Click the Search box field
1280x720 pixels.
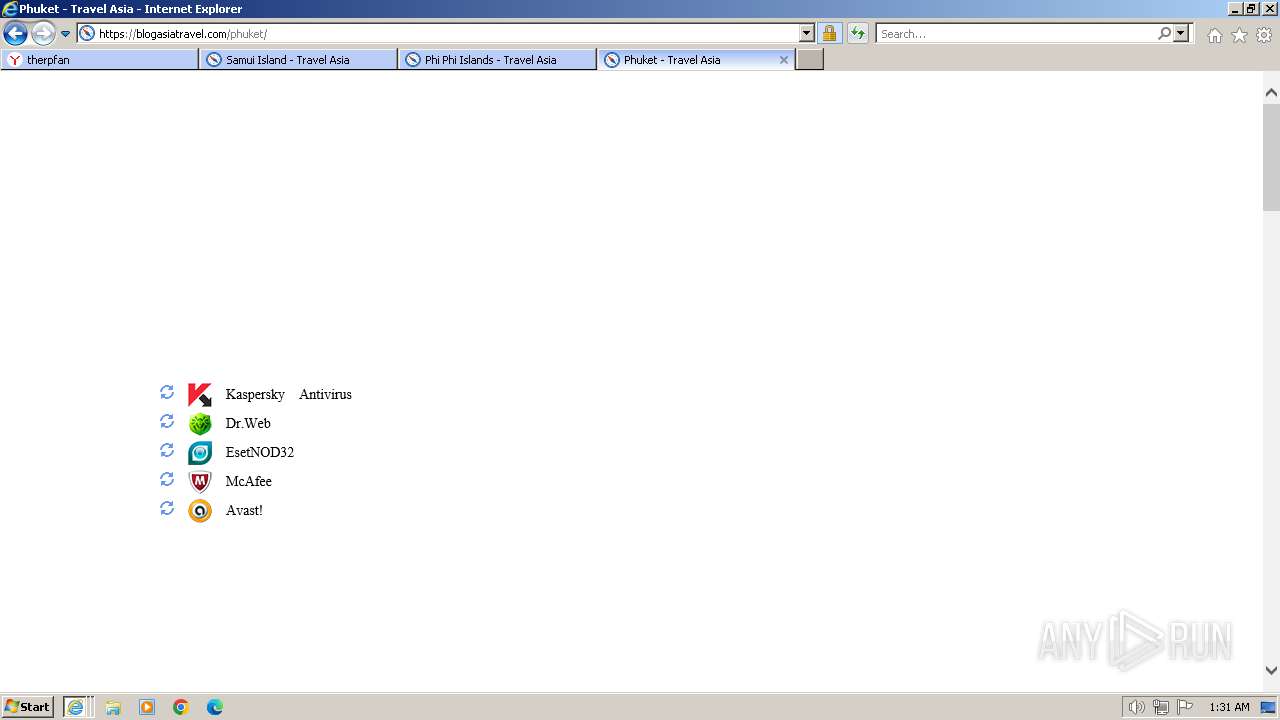click(x=1016, y=33)
